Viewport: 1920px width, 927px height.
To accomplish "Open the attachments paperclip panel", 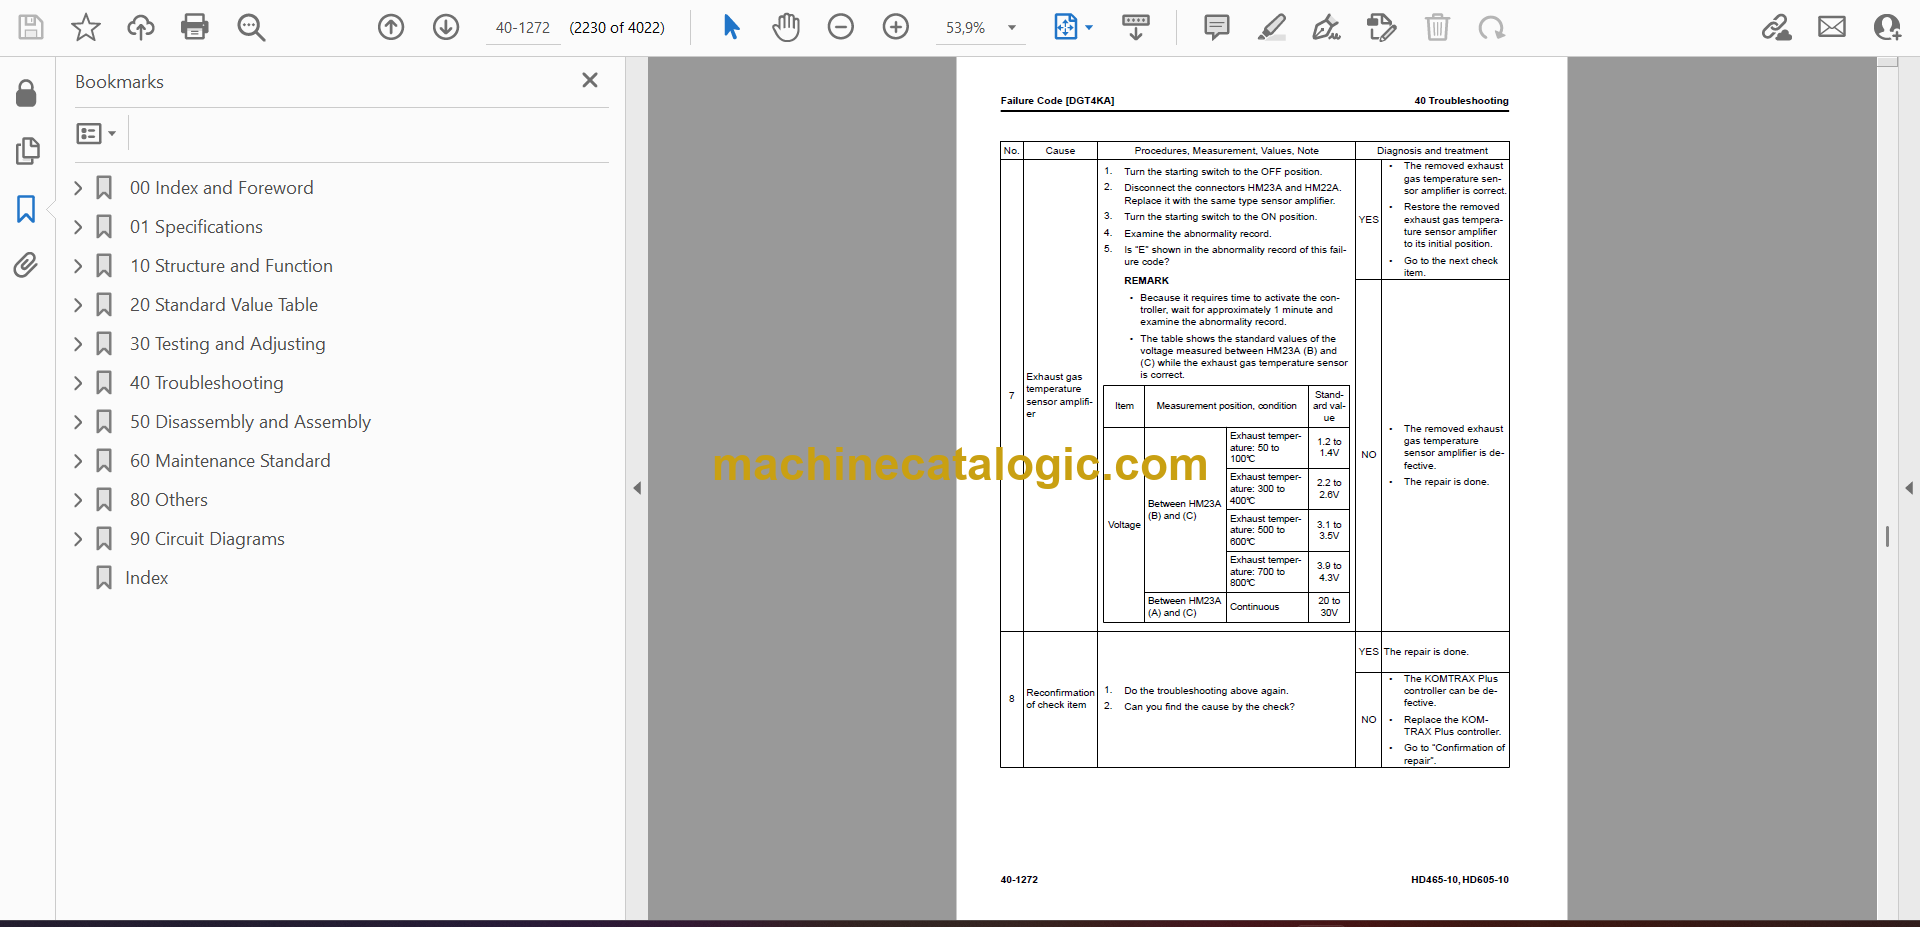I will (x=27, y=265).
